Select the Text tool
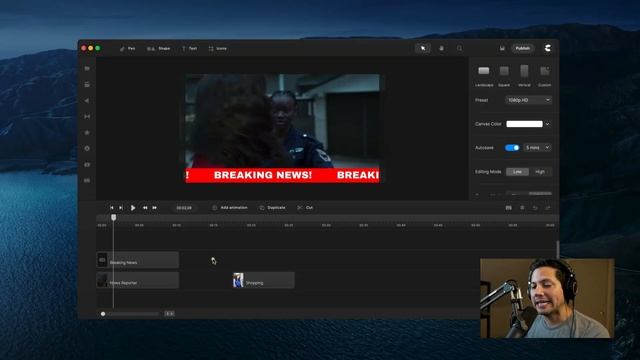The width and height of the screenshot is (640, 360). [189, 49]
